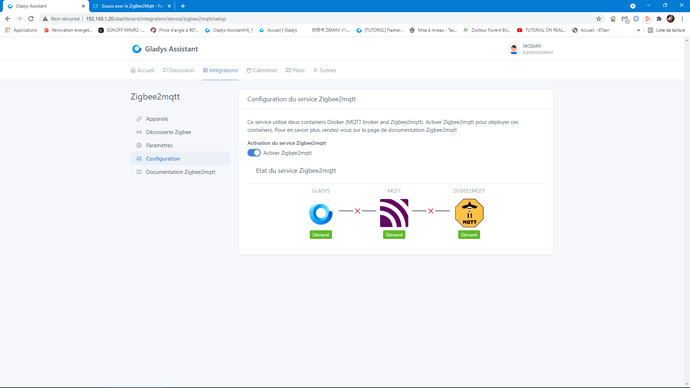Click the yellow Zigbee2mqtt bee icon

click(469, 213)
